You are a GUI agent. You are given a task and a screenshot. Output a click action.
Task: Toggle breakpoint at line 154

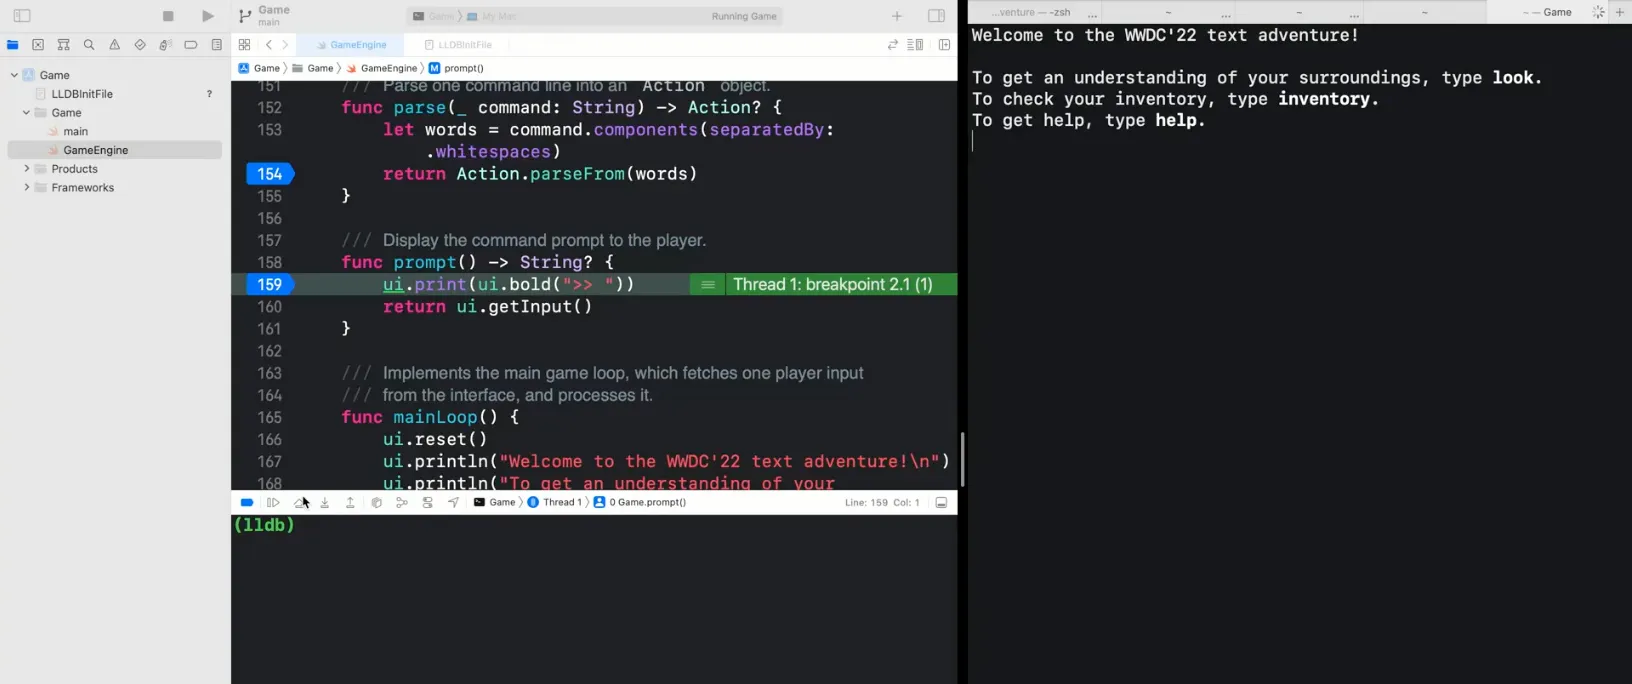click(270, 174)
